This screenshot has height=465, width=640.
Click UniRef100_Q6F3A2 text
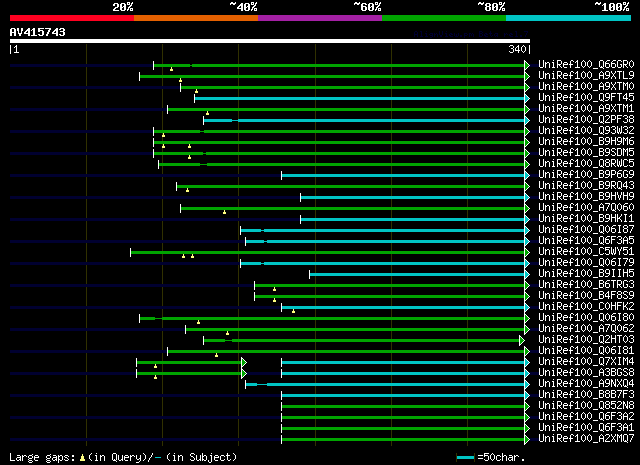(586, 417)
